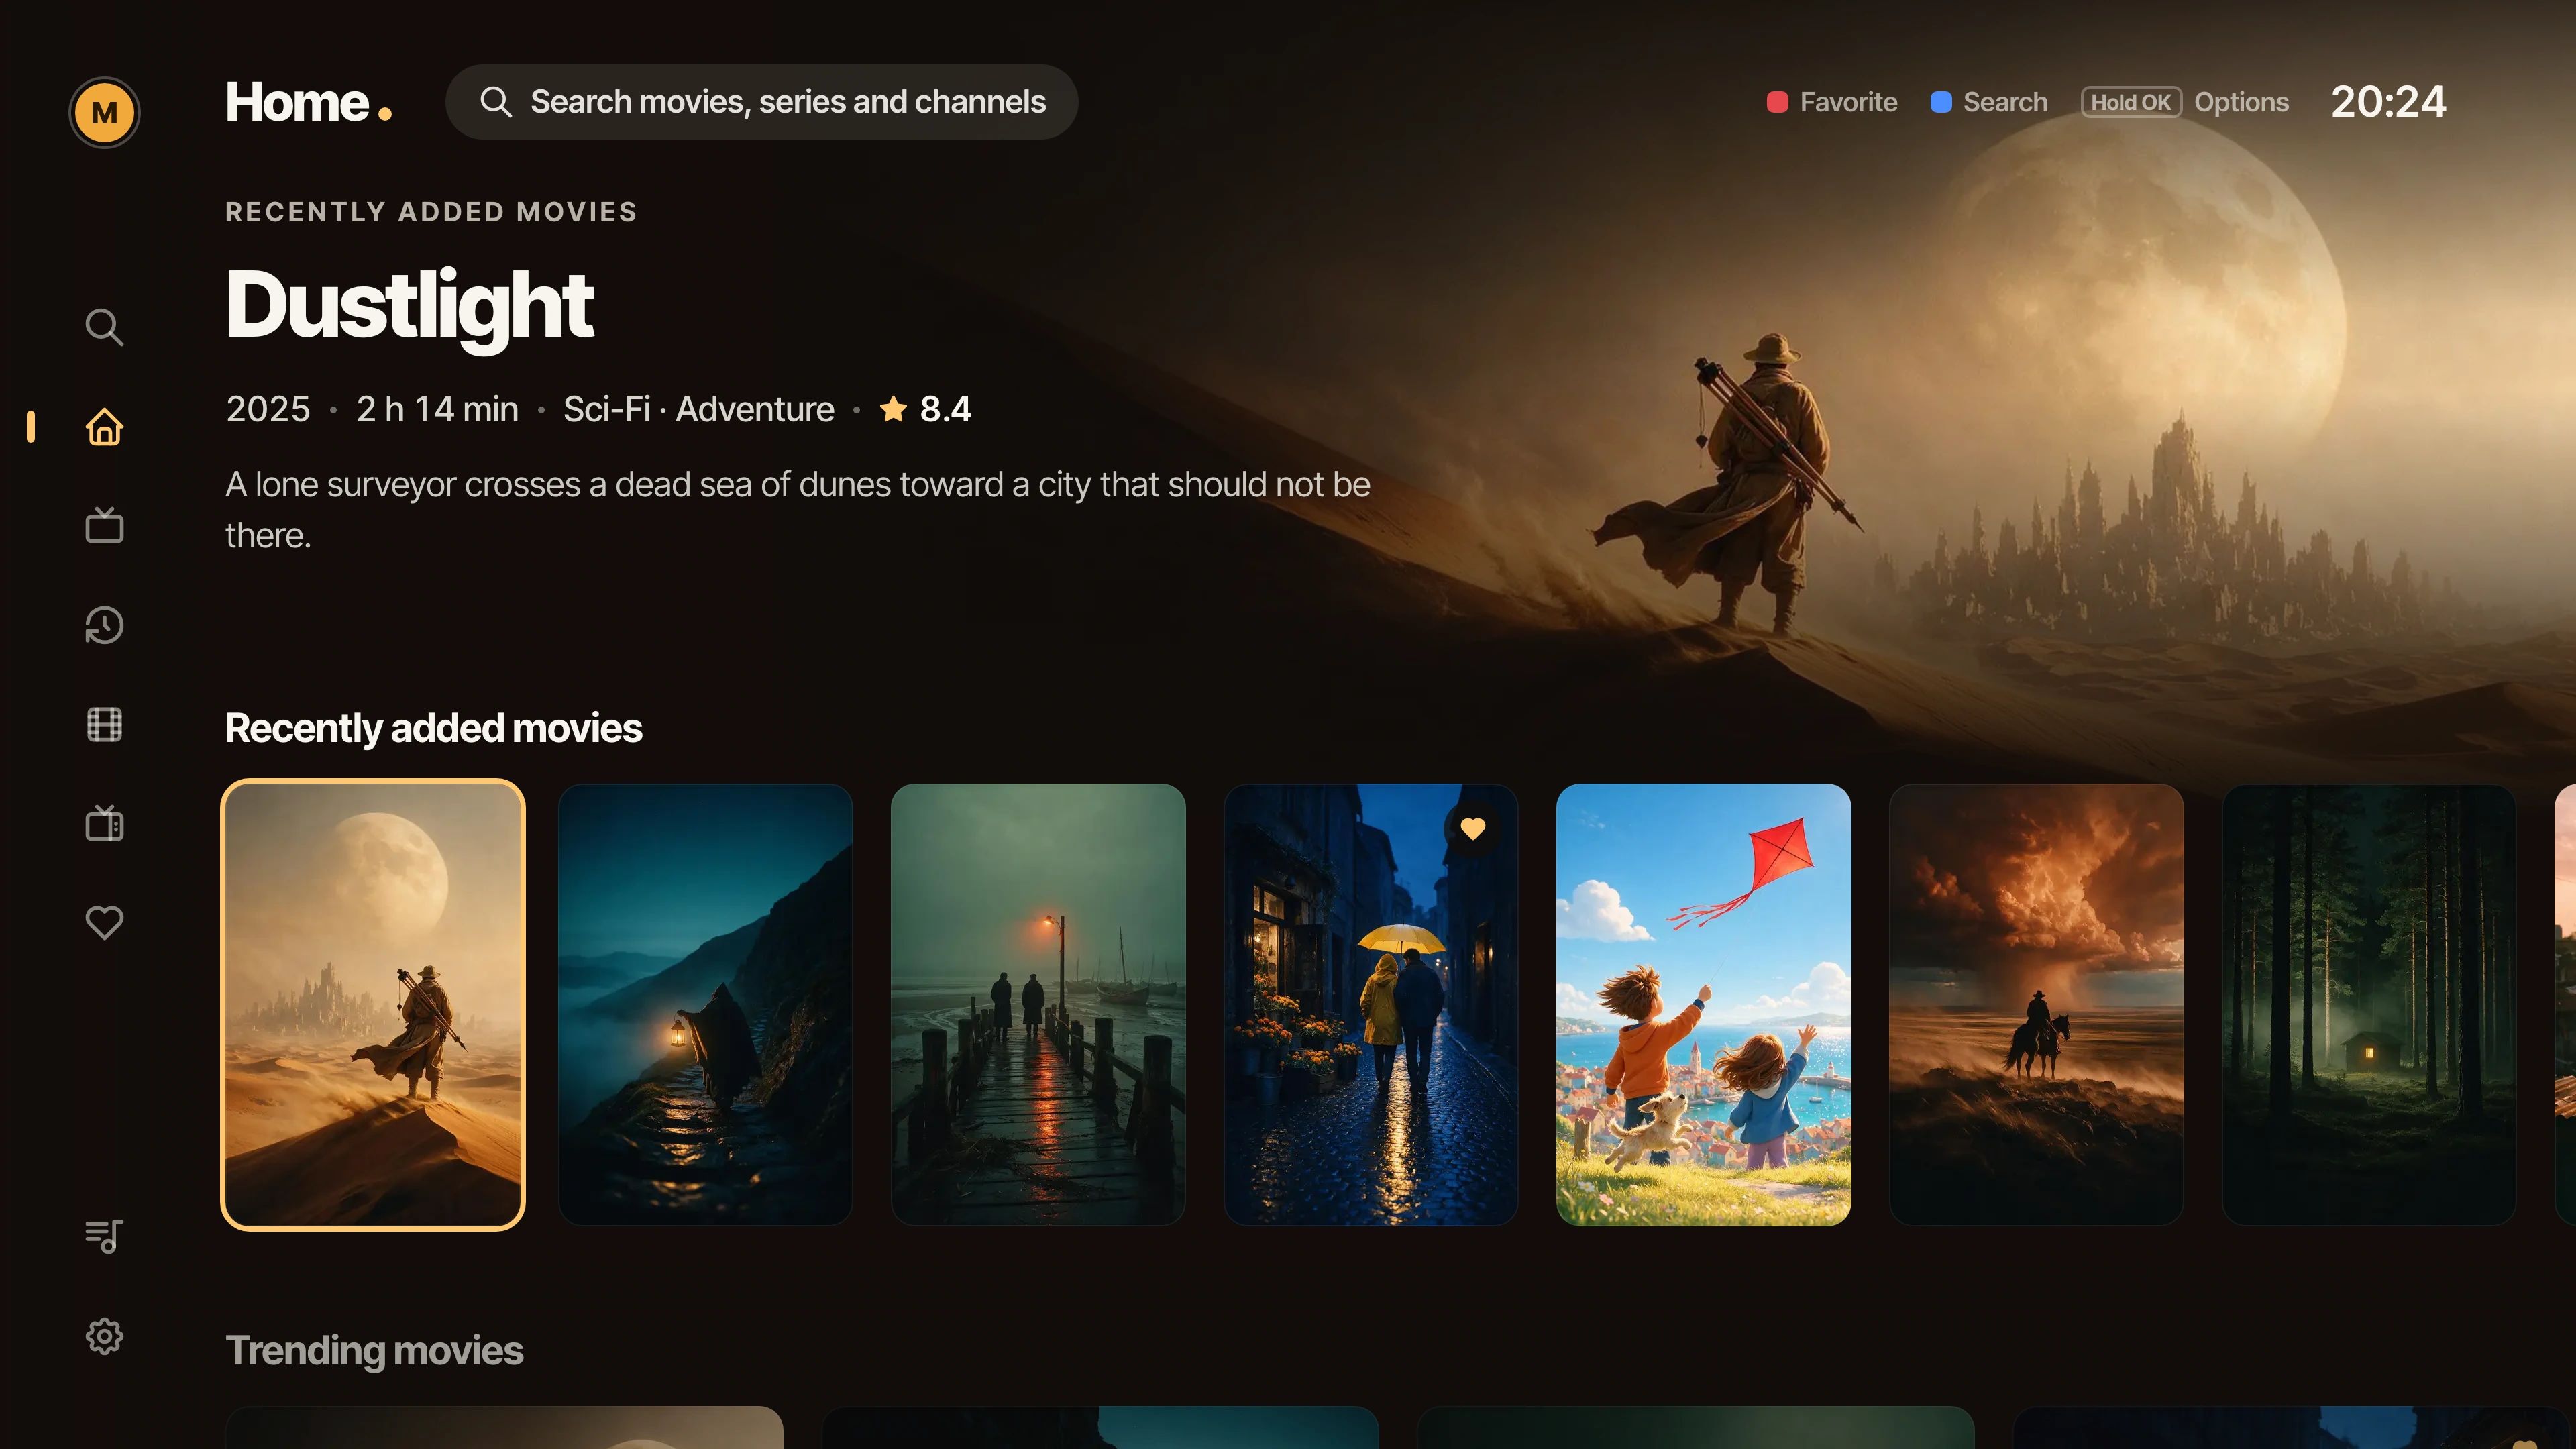Open the fourth Trending movies card

tap(2292, 1428)
